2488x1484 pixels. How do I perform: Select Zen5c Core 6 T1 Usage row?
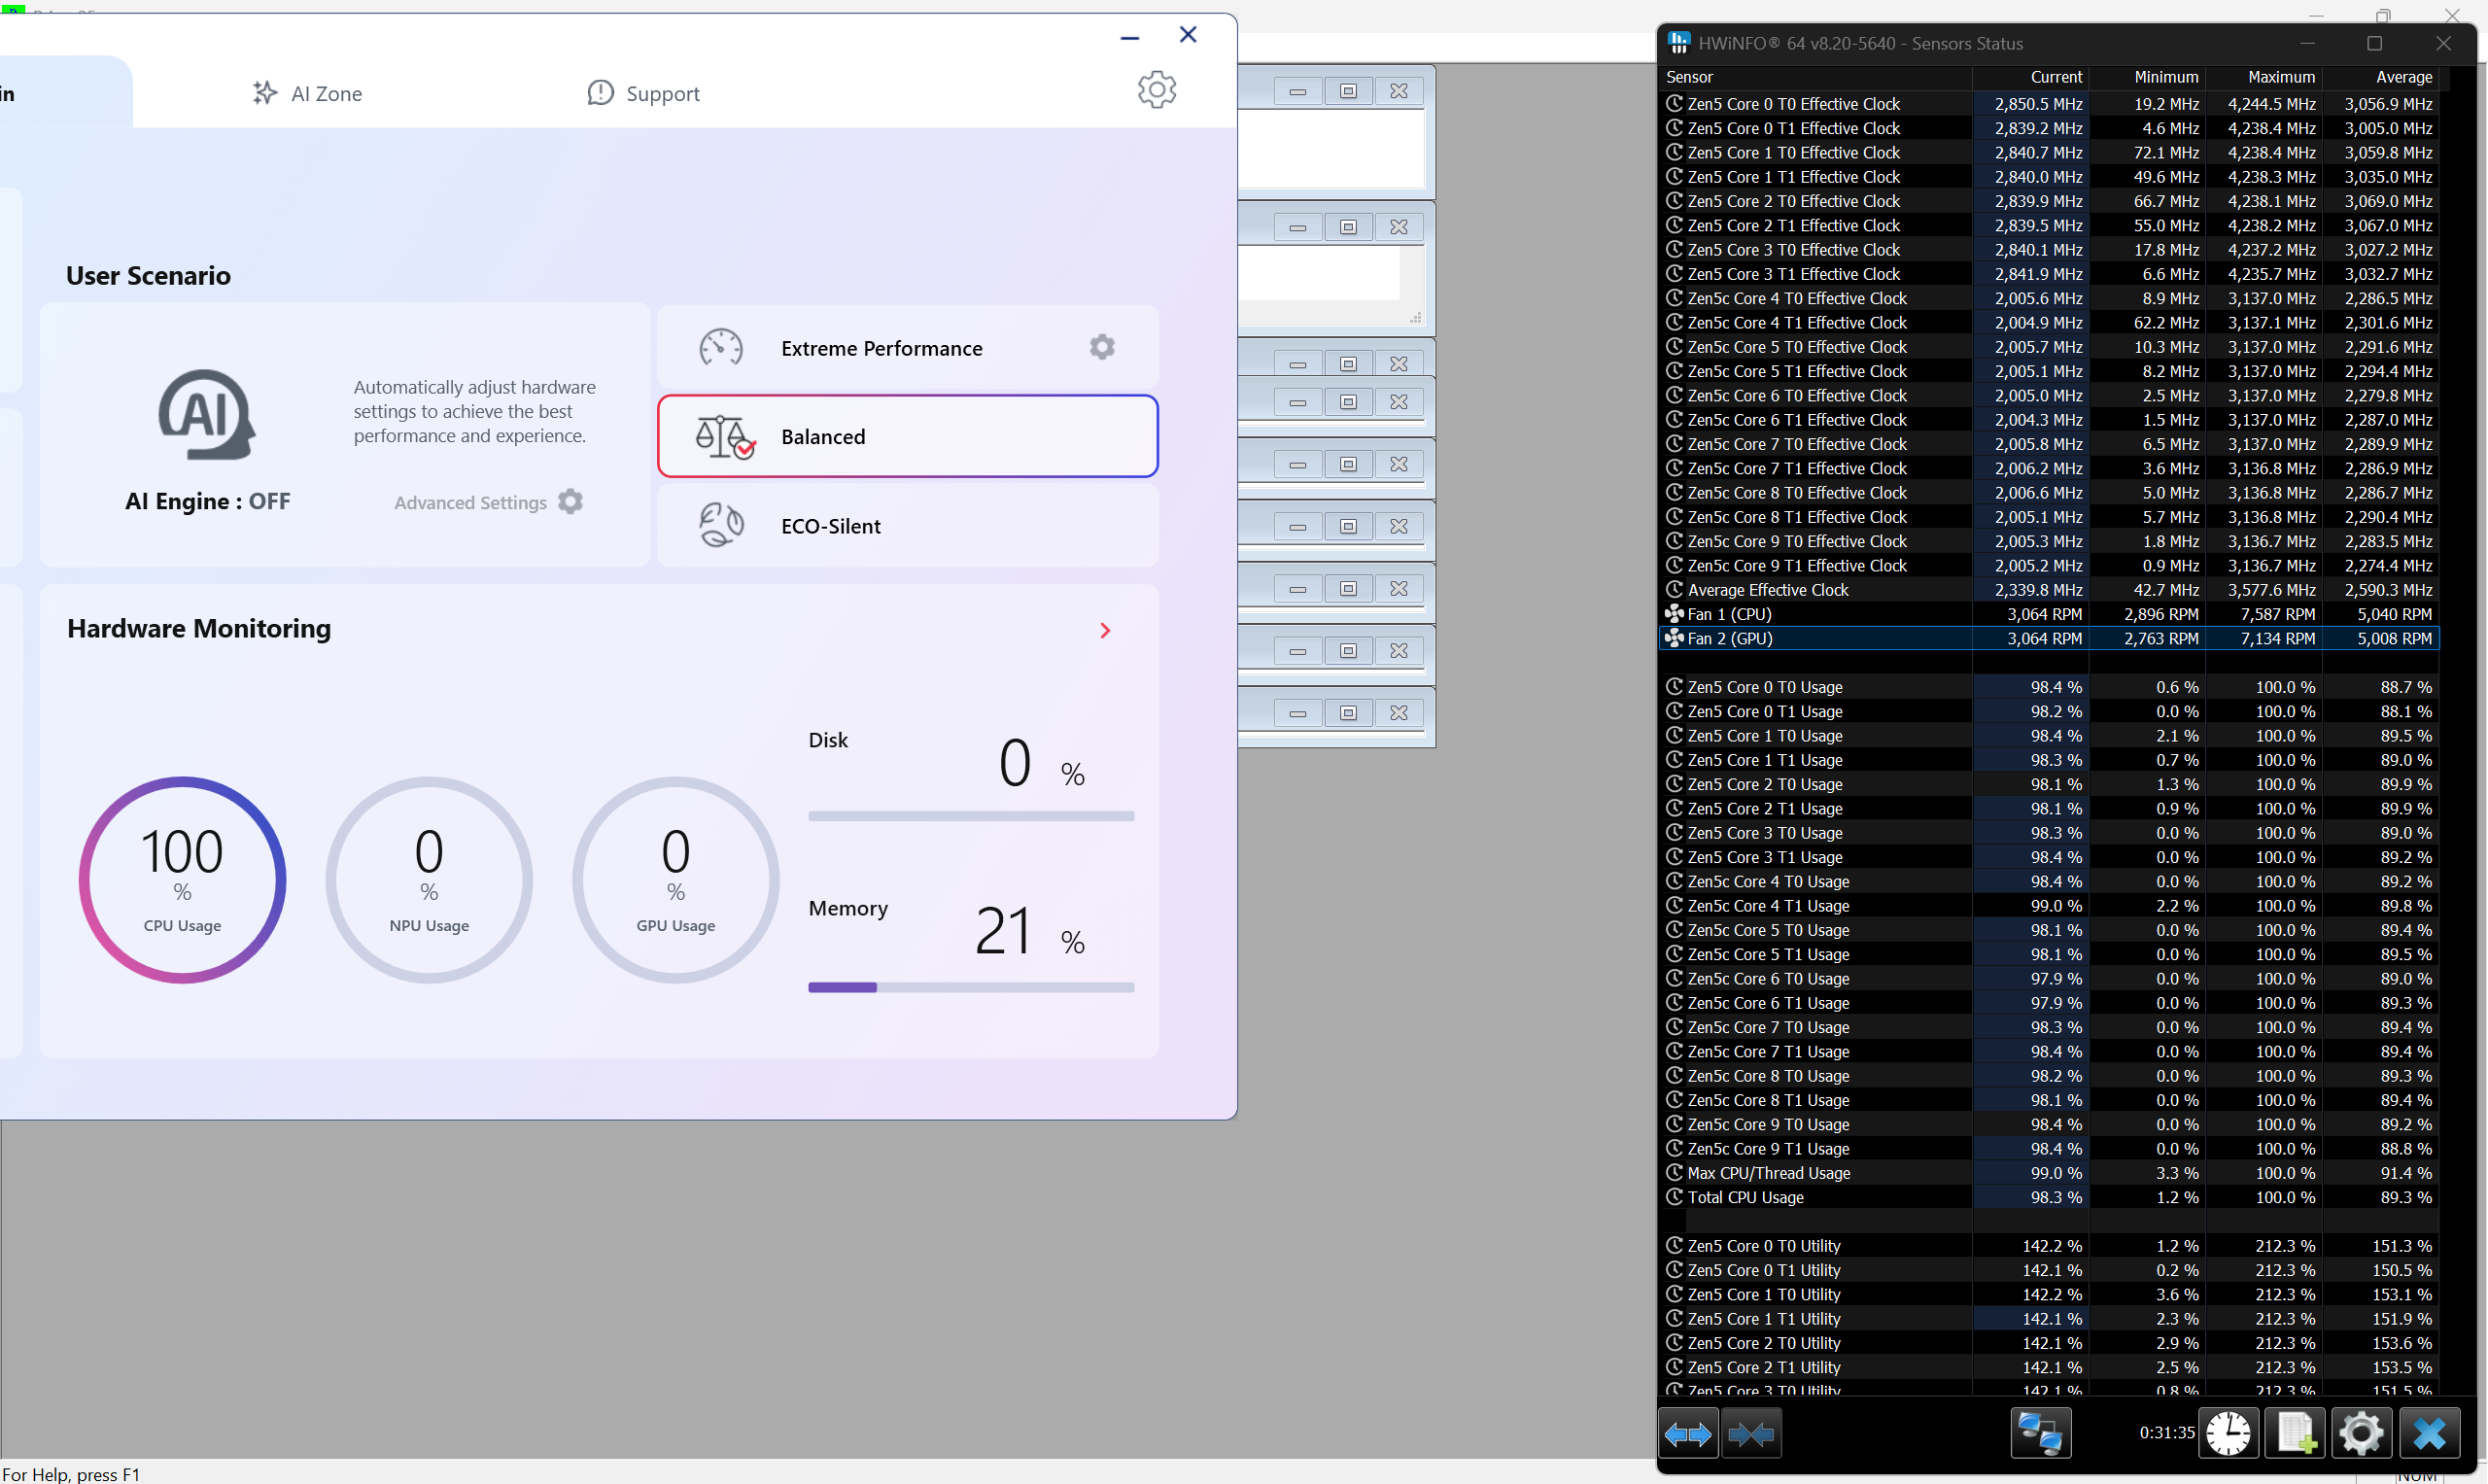tap(2050, 1003)
